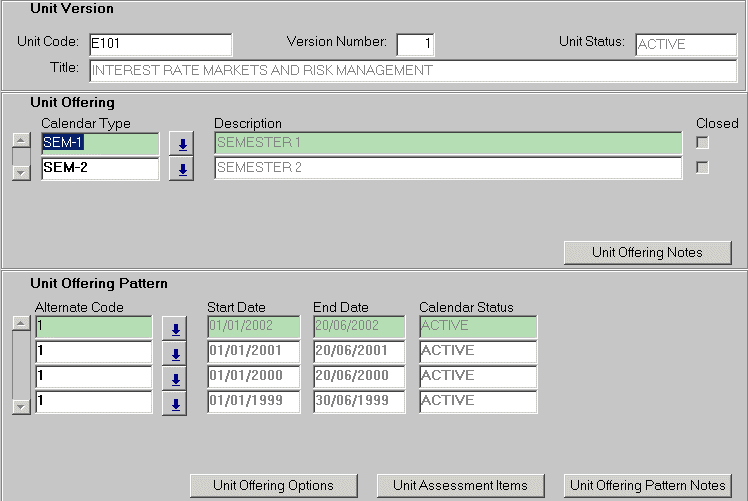Open Unit Offering Pattern Notes
Screen dimensions: 748x501
point(647,485)
